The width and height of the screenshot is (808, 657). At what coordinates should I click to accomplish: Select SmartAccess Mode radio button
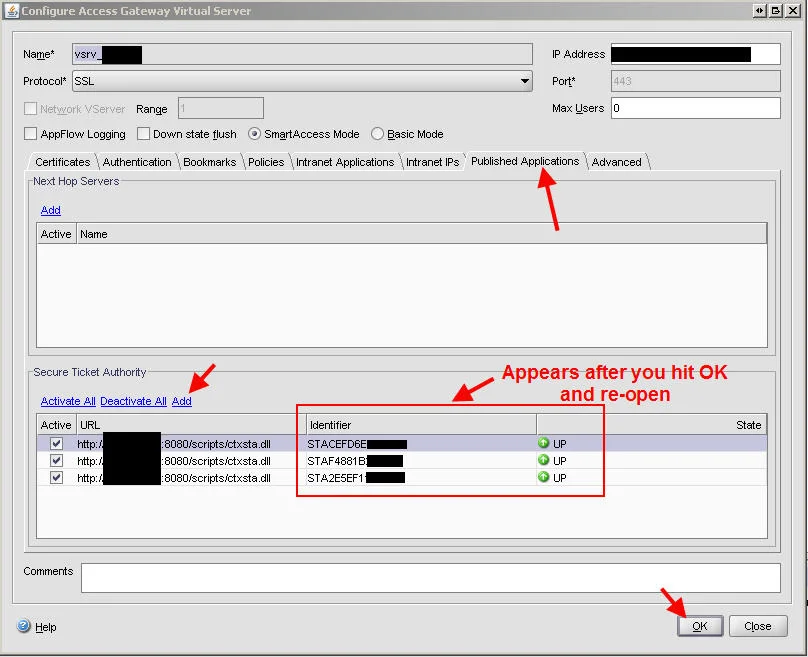pos(254,134)
